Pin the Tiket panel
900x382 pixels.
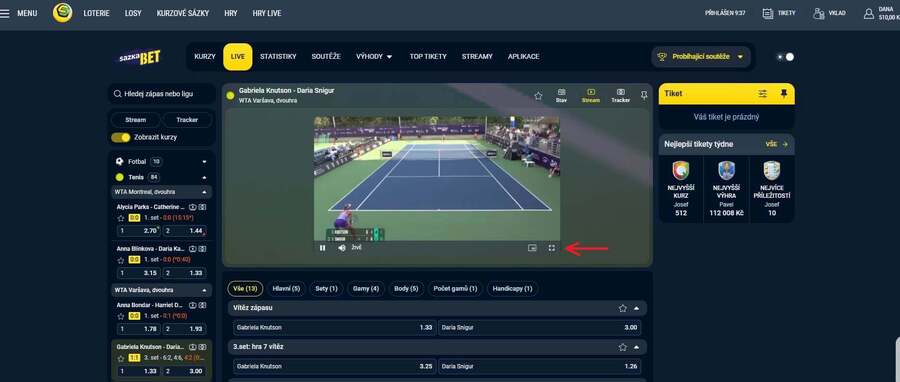[784, 93]
